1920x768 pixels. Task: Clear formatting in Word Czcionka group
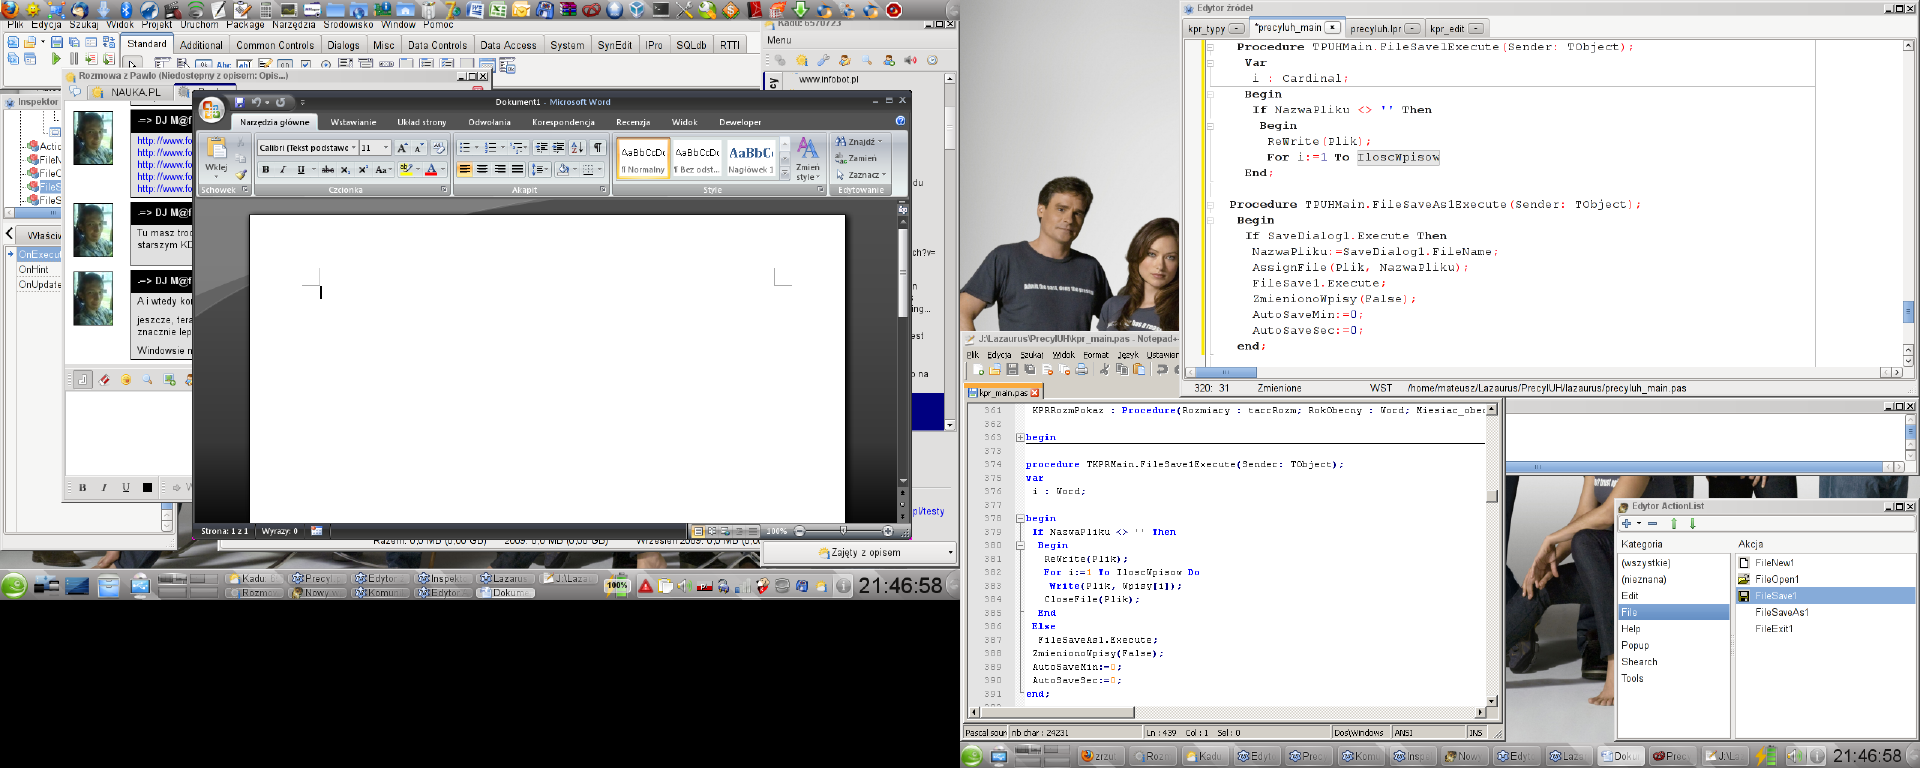pos(438,147)
